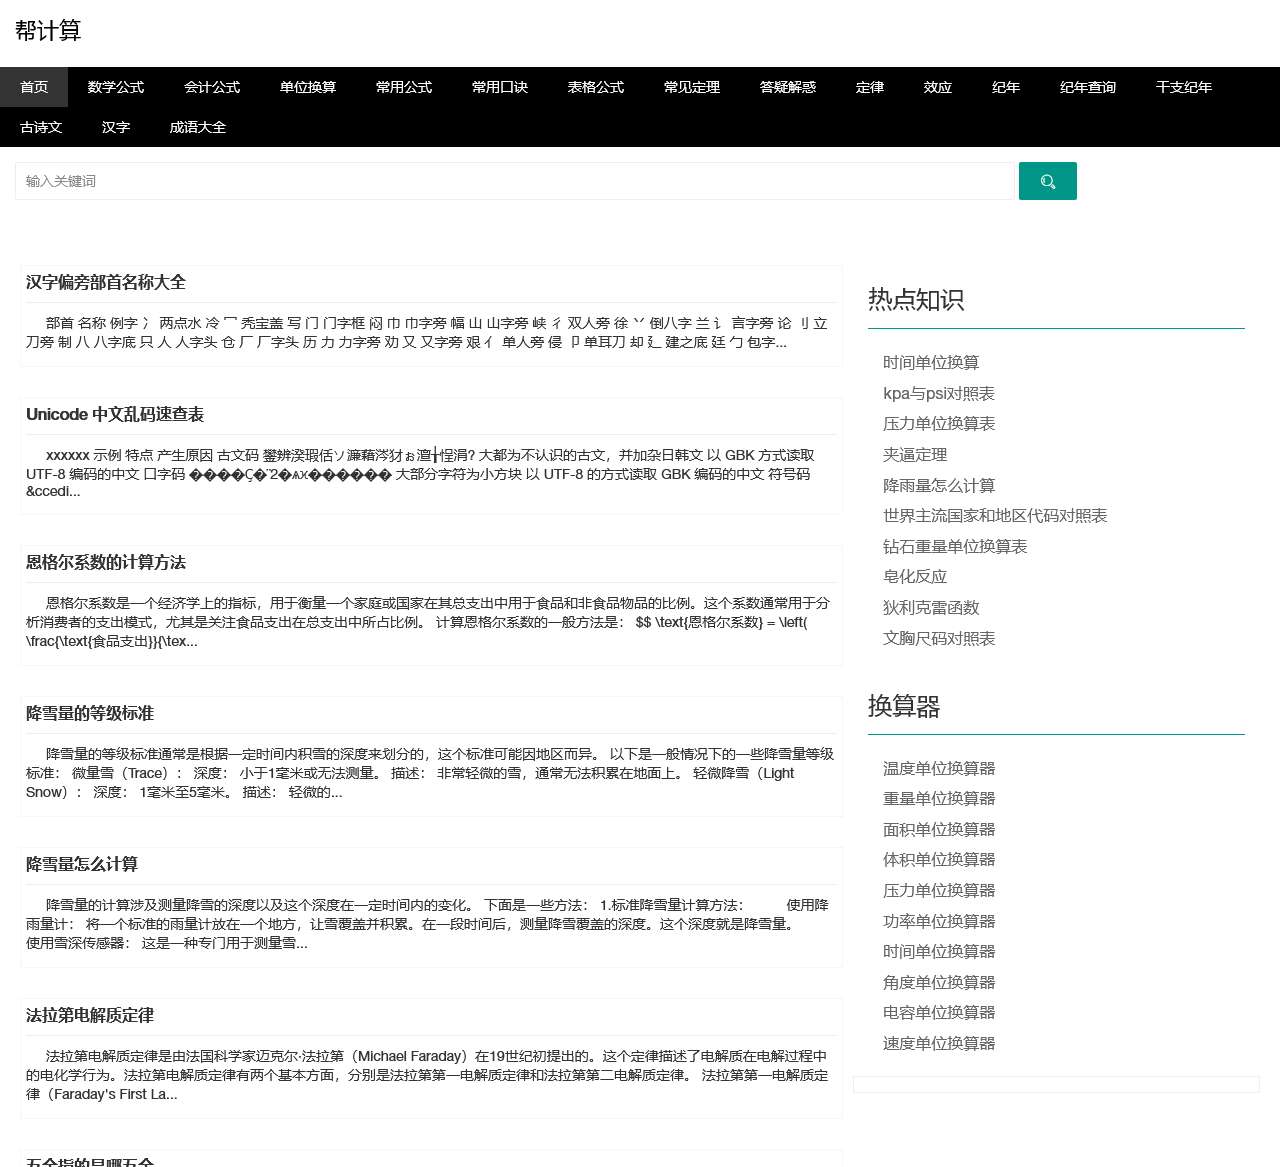This screenshot has height=1167, width=1280.
Task: Click the keyword search input field
Action: coord(515,181)
